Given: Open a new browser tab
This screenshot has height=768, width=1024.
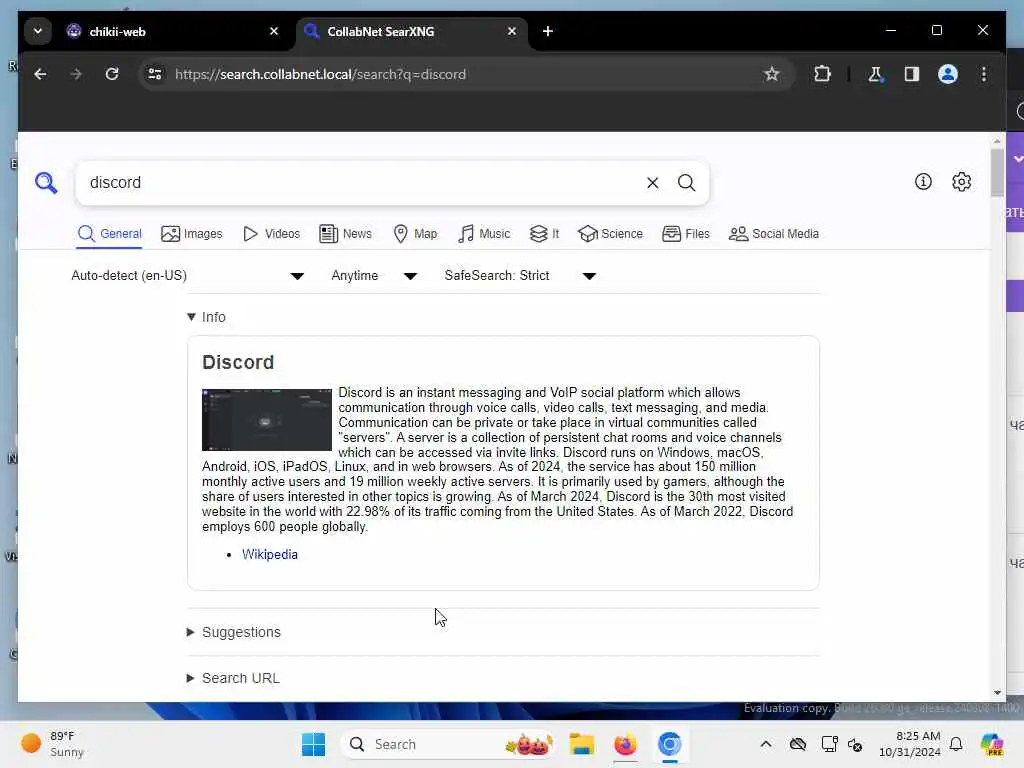Looking at the screenshot, I should pos(547,31).
